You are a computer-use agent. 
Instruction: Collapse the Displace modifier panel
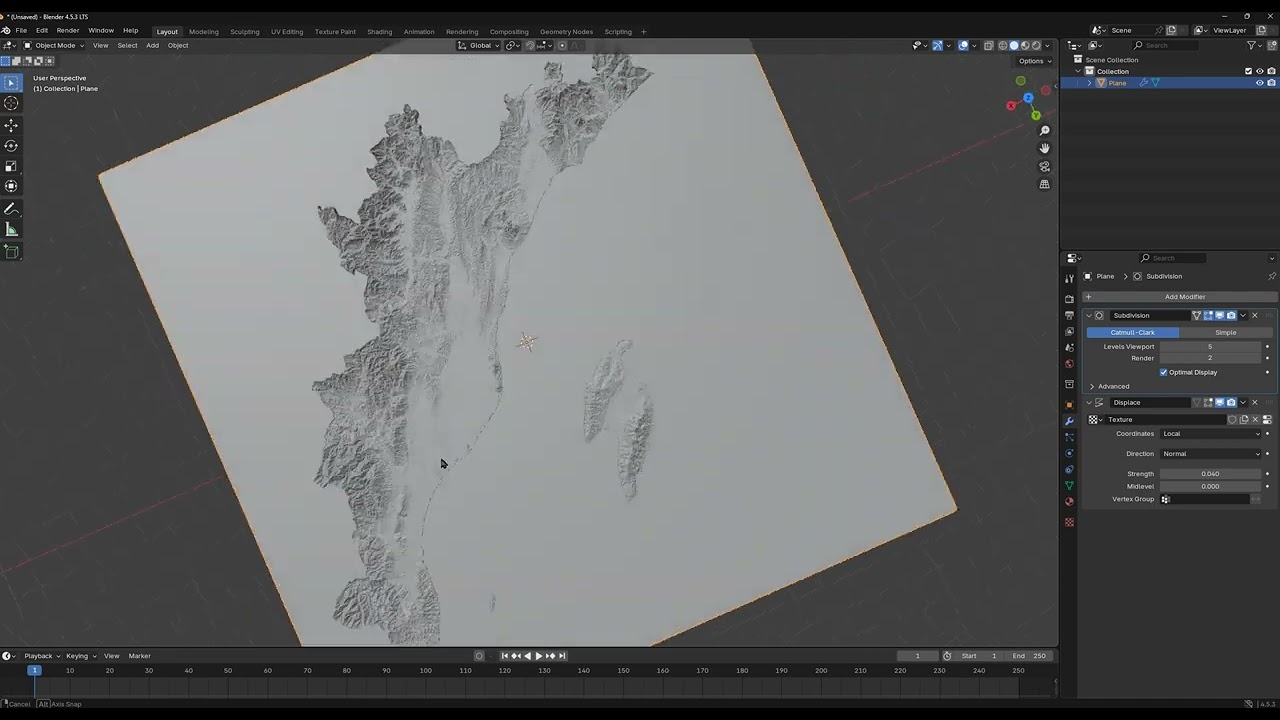tap(1089, 402)
